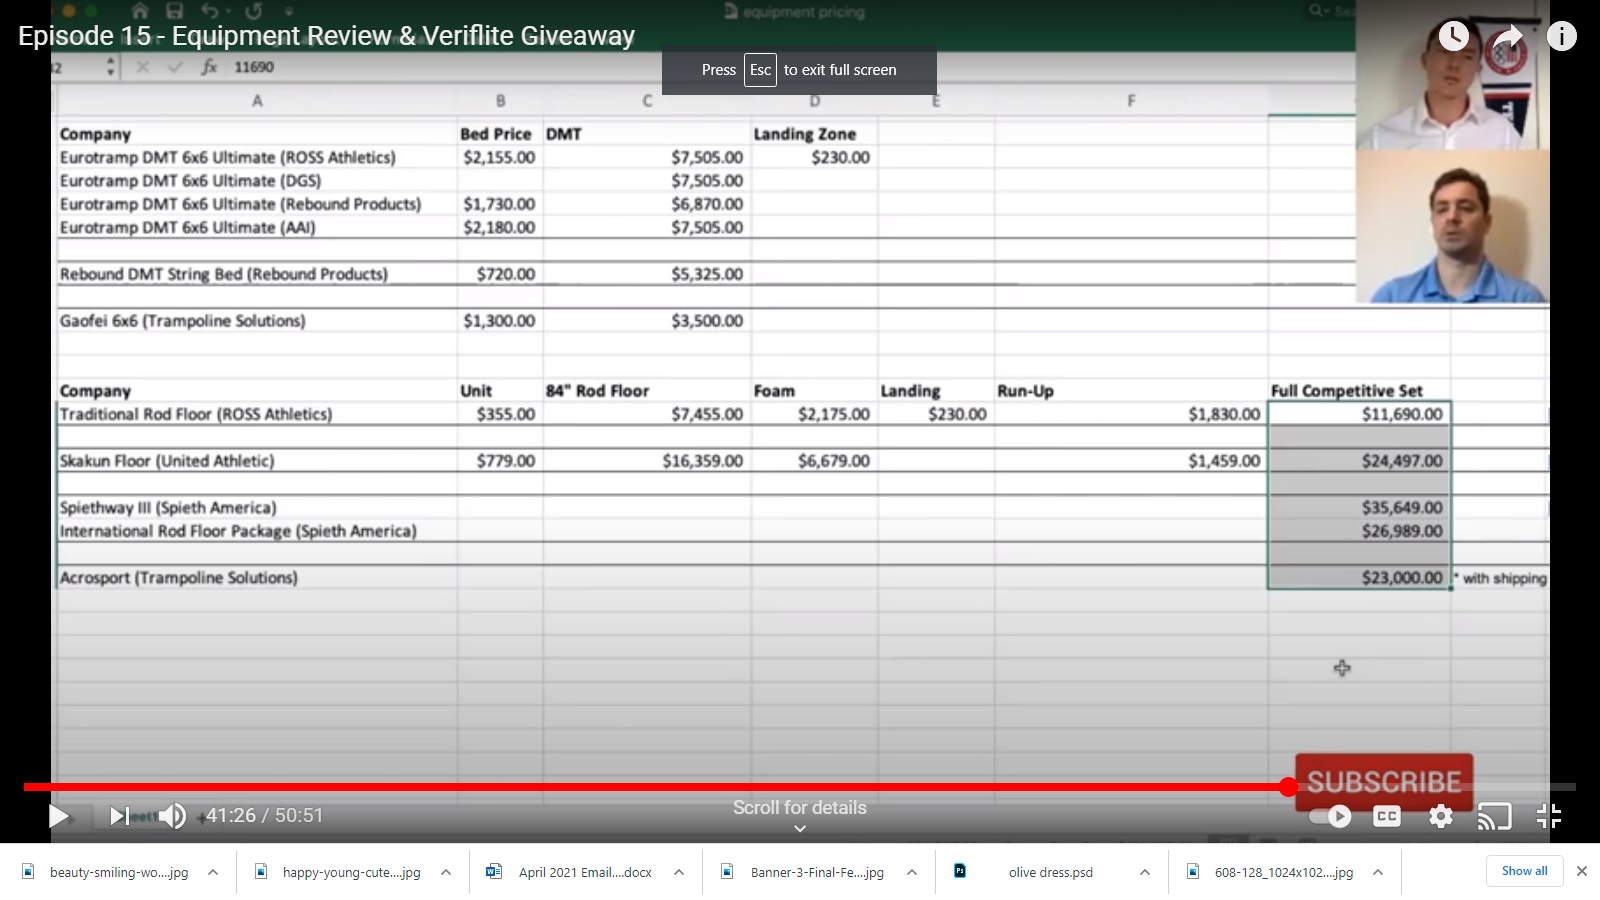The image size is (1600, 900).
Task: Click the Excel home icon
Action: click(x=140, y=11)
